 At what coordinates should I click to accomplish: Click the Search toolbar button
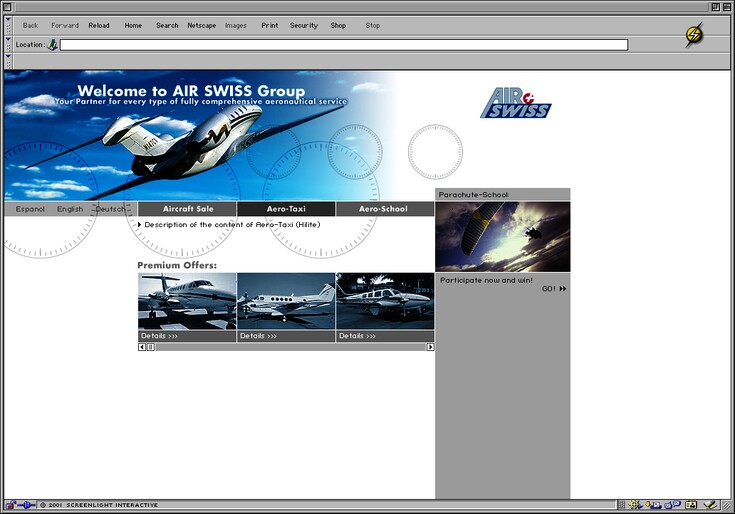[167, 25]
